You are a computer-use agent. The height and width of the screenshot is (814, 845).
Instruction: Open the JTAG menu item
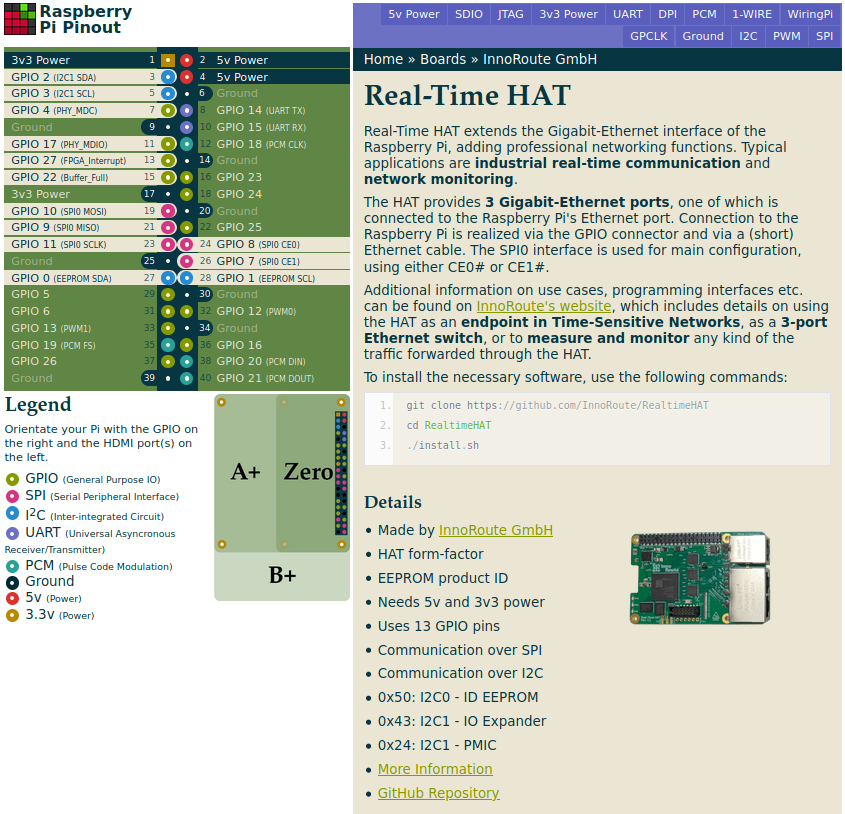click(x=510, y=14)
